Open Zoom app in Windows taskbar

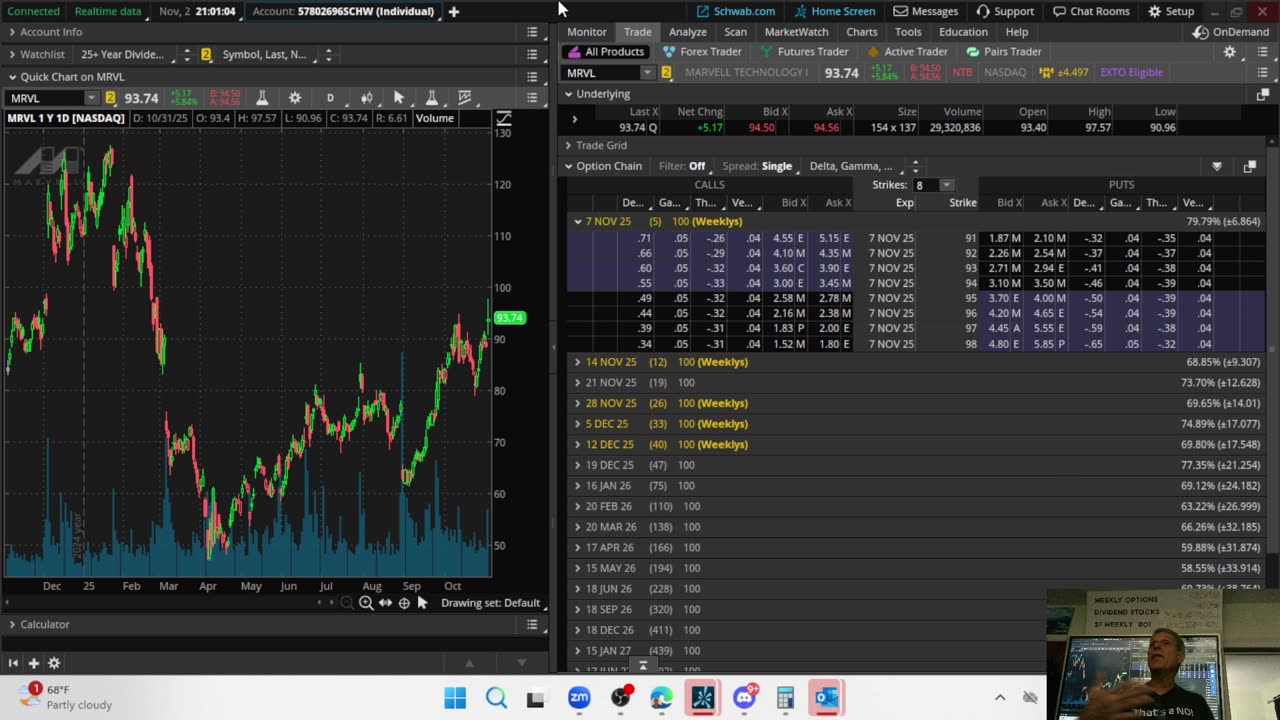pyautogui.click(x=579, y=698)
